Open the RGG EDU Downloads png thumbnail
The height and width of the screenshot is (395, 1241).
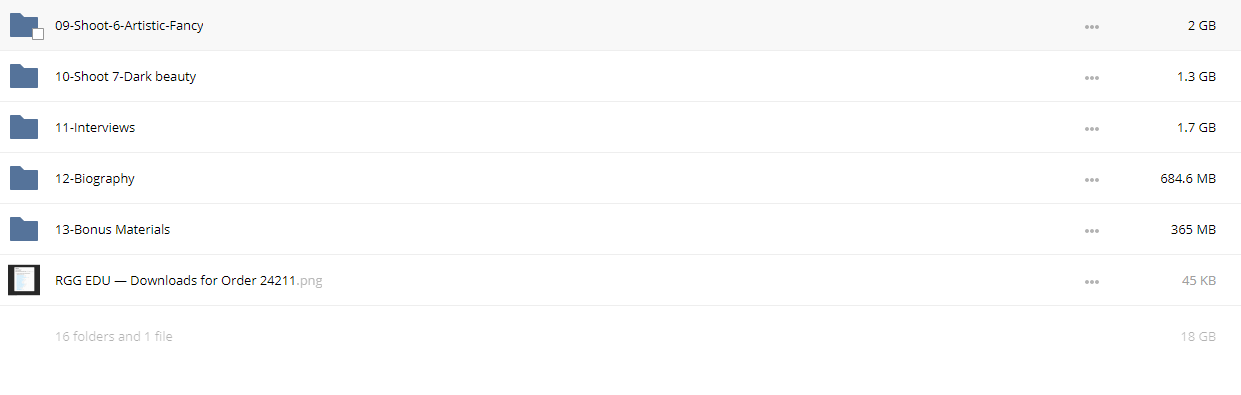(24, 280)
